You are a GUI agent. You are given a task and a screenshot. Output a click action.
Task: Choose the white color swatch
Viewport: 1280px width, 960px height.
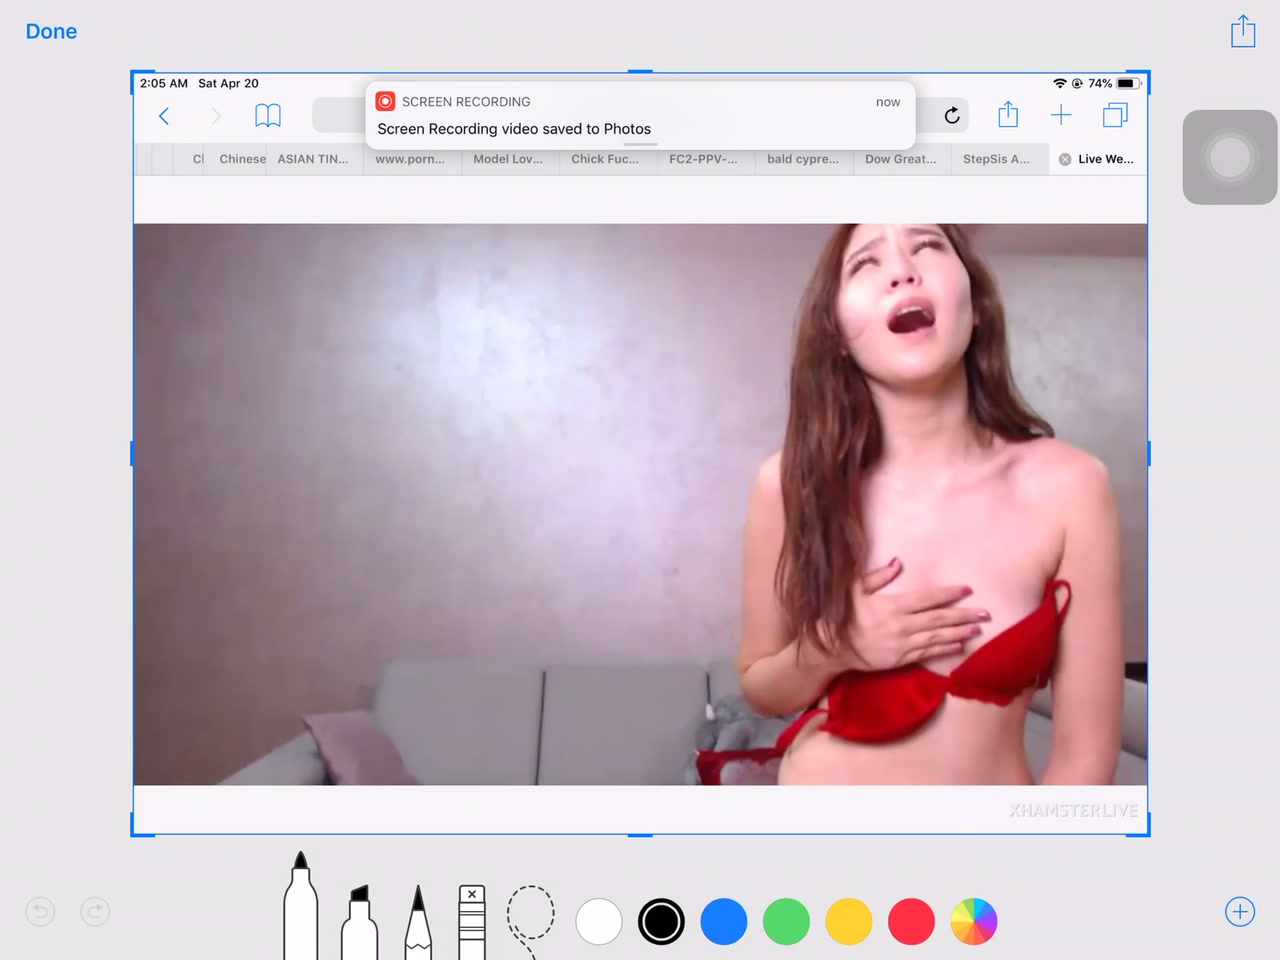pyautogui.click(x=599, y=921)
